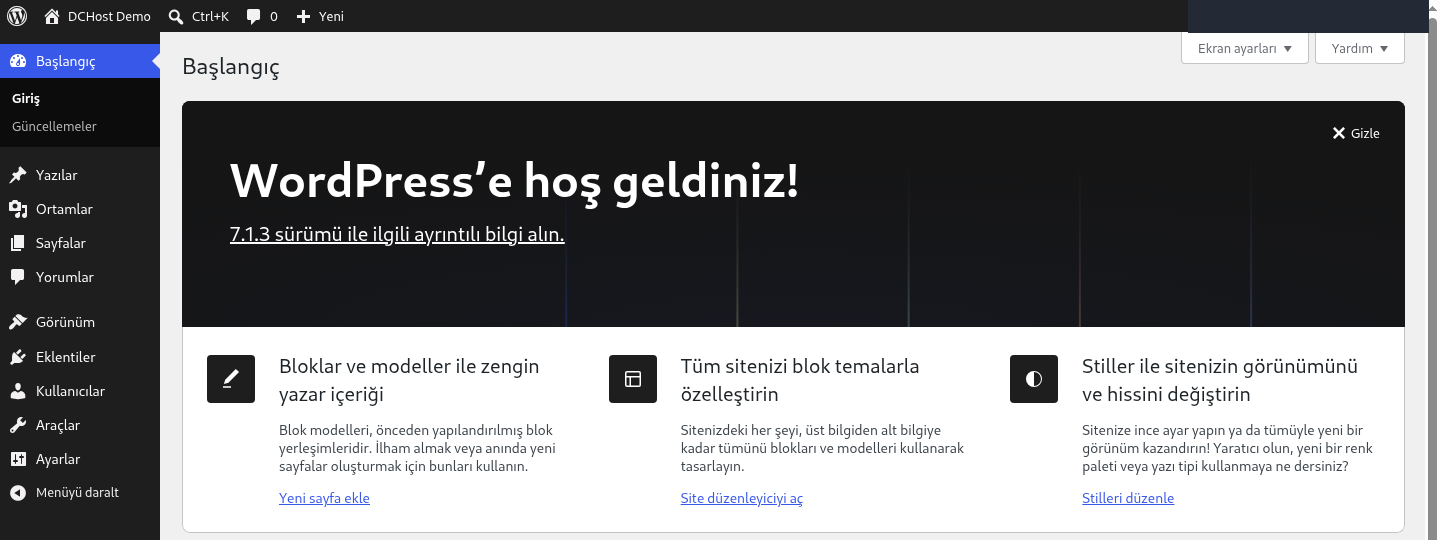Screen dimensions: 1440x540
Task: Open the Yorumlar menu item
Action: [80, 277]
